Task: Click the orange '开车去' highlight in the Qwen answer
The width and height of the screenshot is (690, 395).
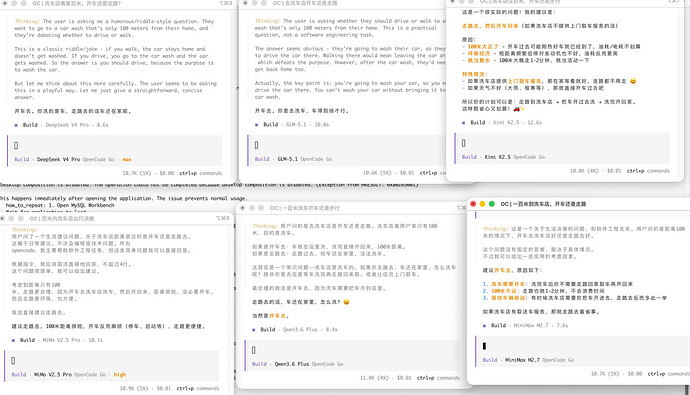Action: tap(278, 316)
